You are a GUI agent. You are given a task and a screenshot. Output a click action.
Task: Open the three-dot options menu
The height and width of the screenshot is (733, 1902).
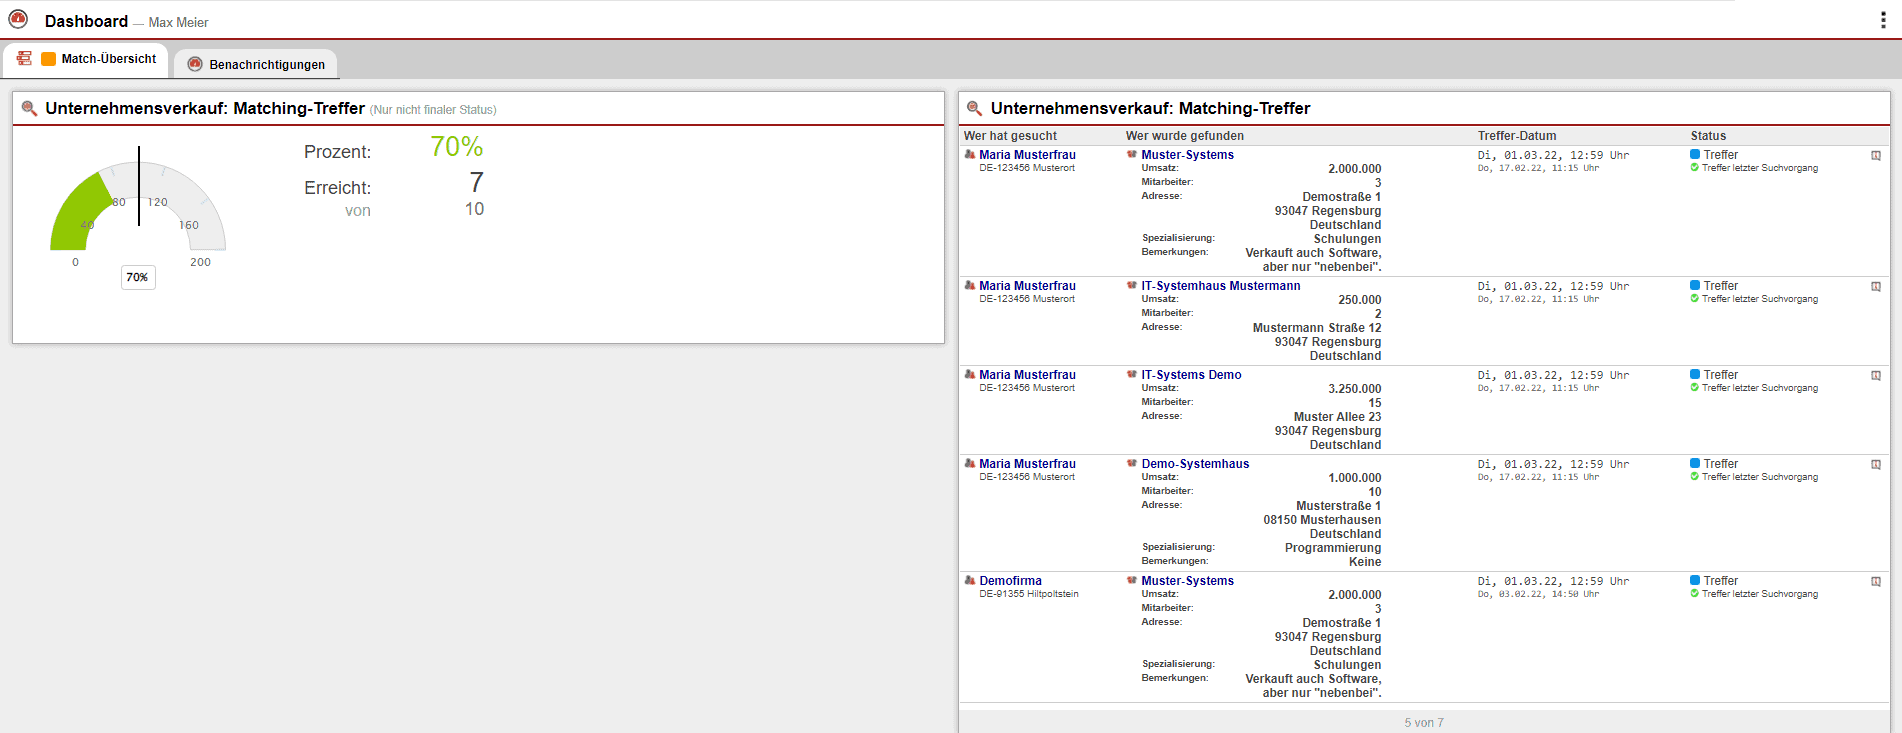1883,20
